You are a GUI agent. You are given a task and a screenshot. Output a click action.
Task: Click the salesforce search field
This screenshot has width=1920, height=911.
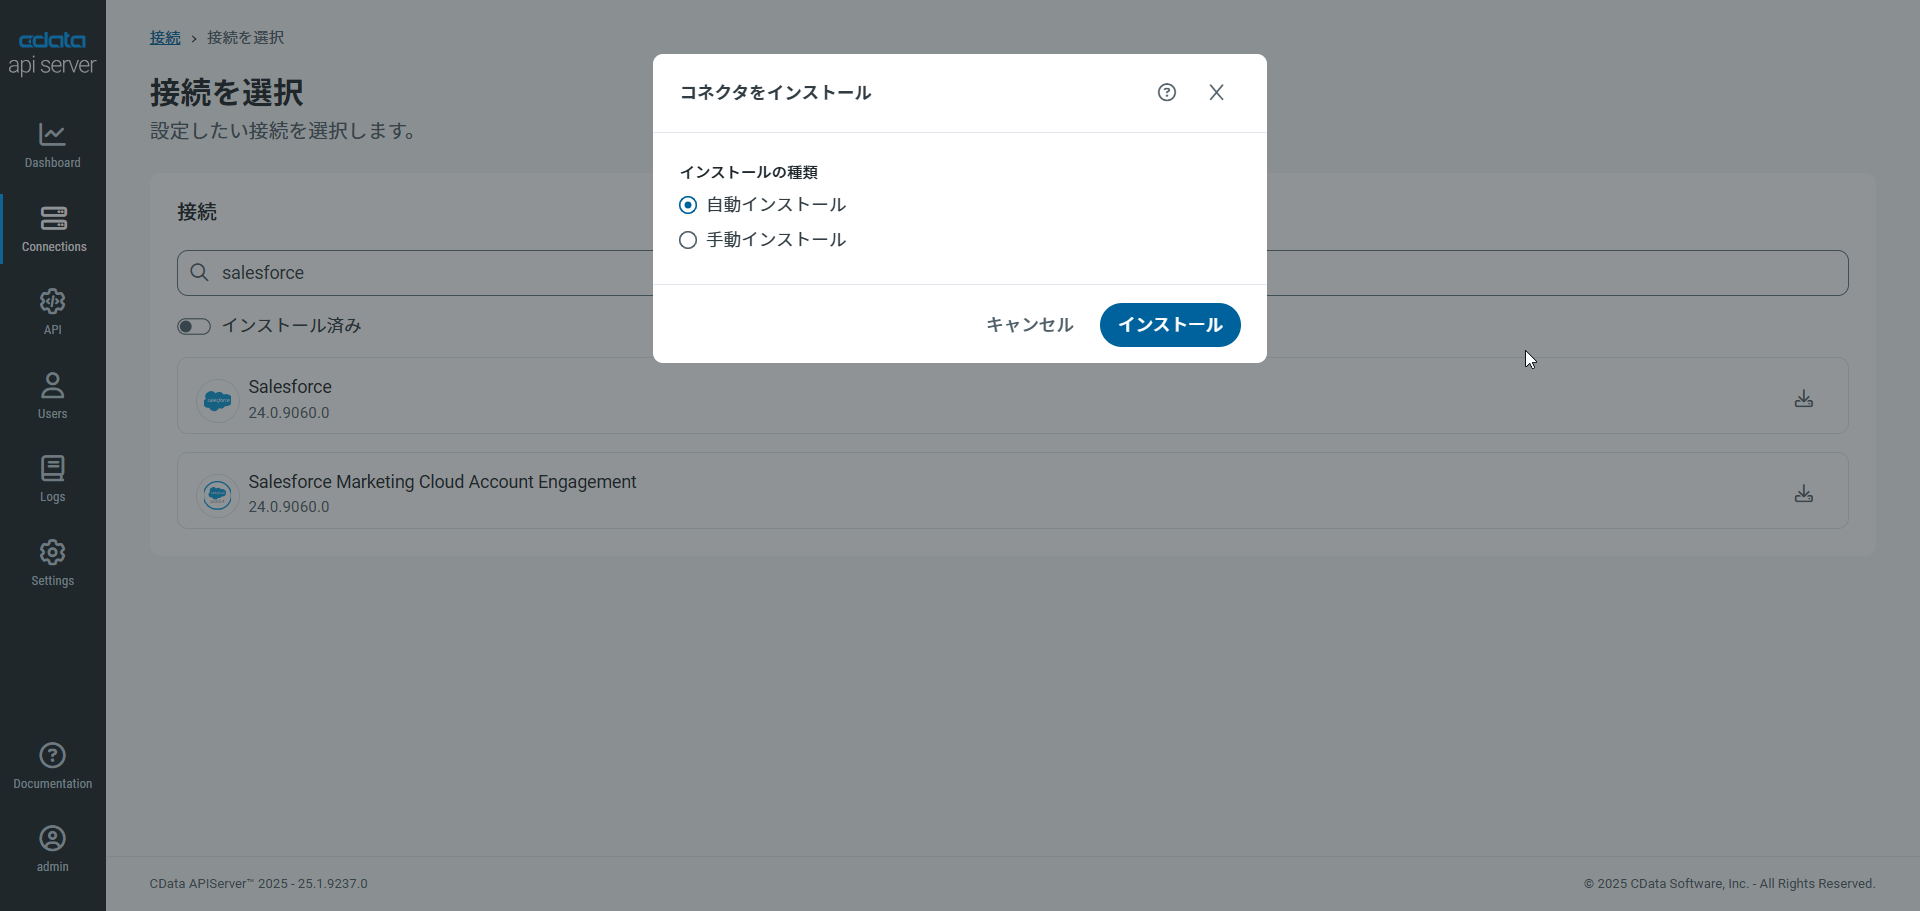pyautogui.click(x=1012, y=273)
